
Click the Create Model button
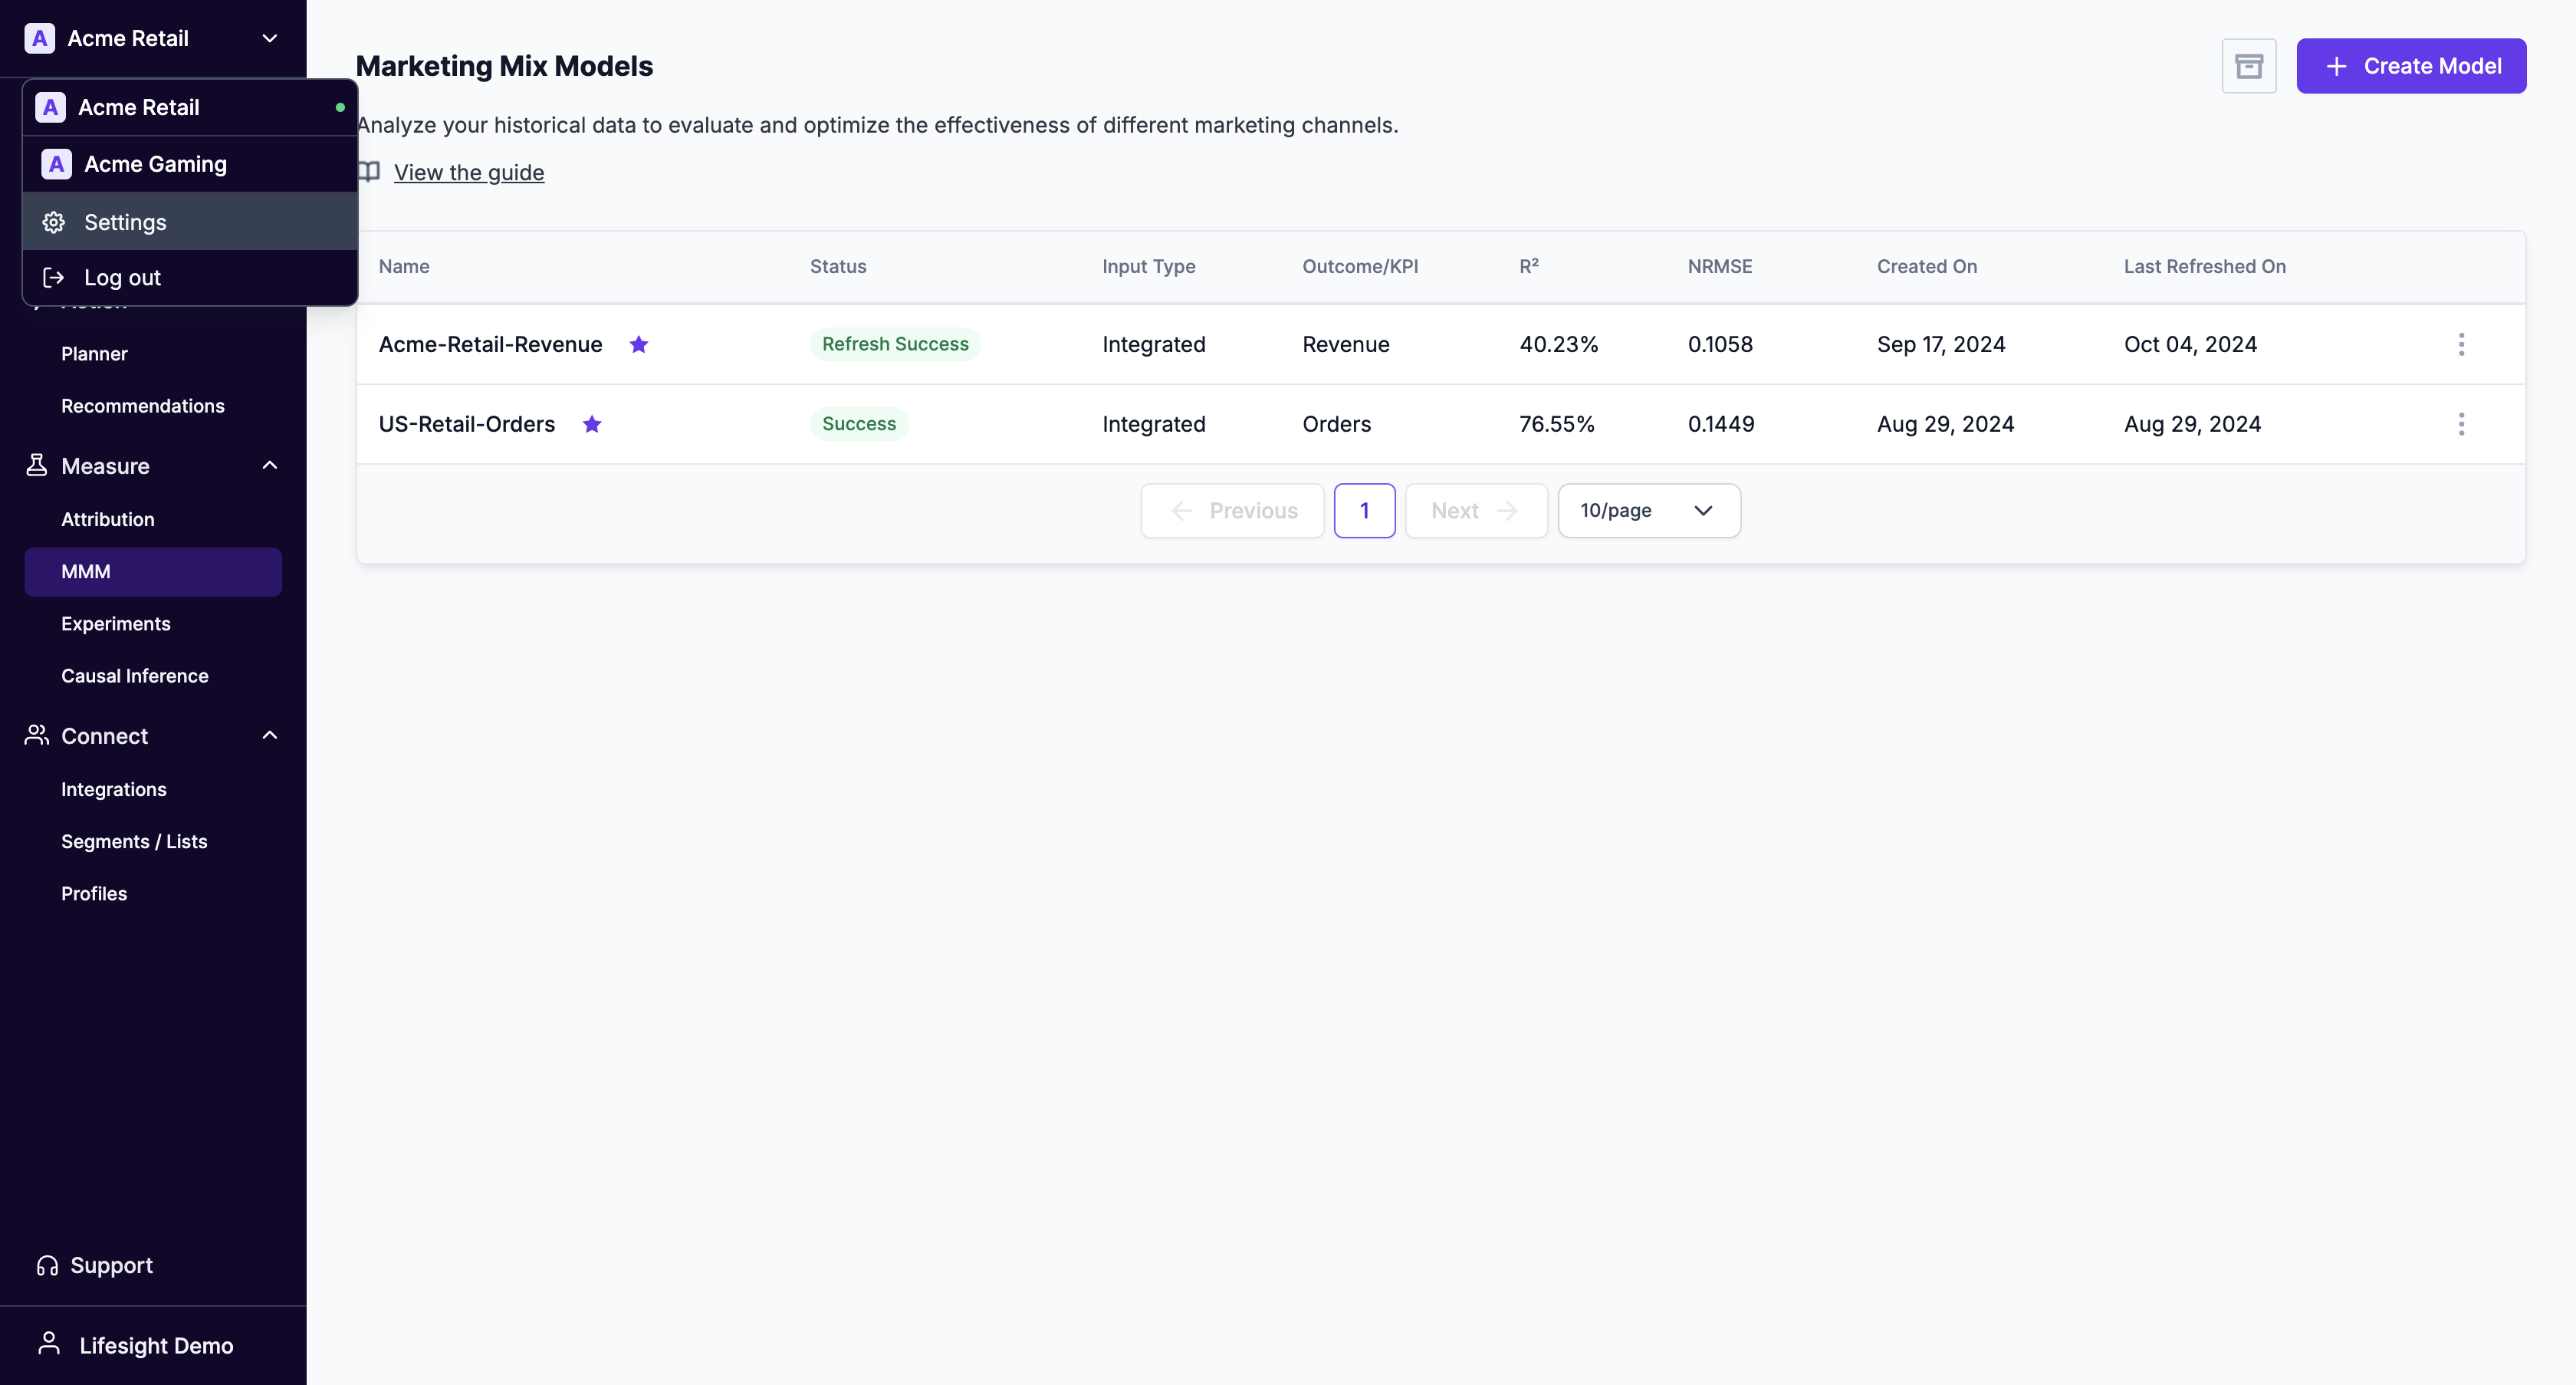click(2410, 66)
